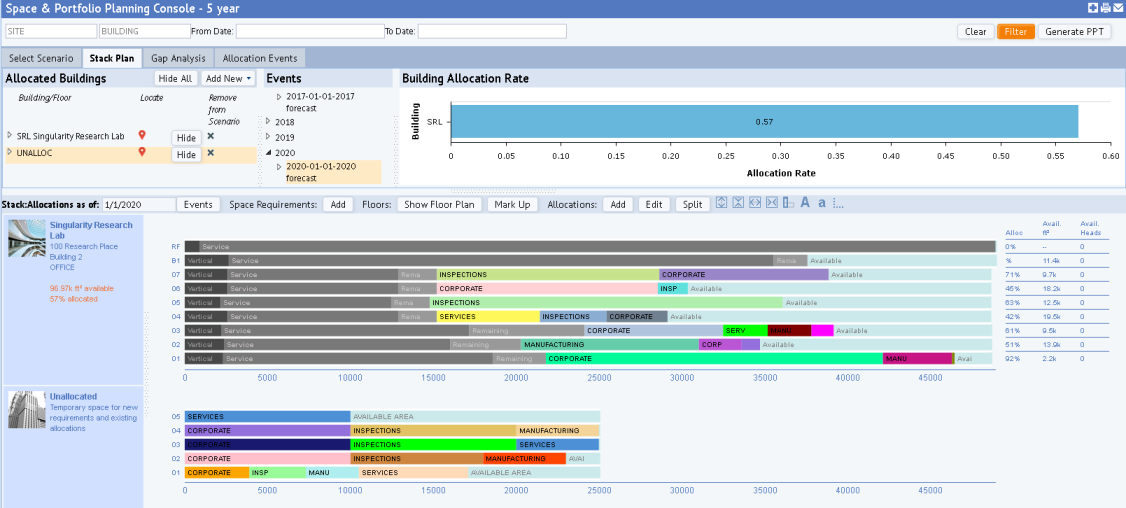The height and width of the screenshot is (508, 1126).
Task: Locate SRL Singularity Research Lab map pin
Action: (x=142, y=135)
